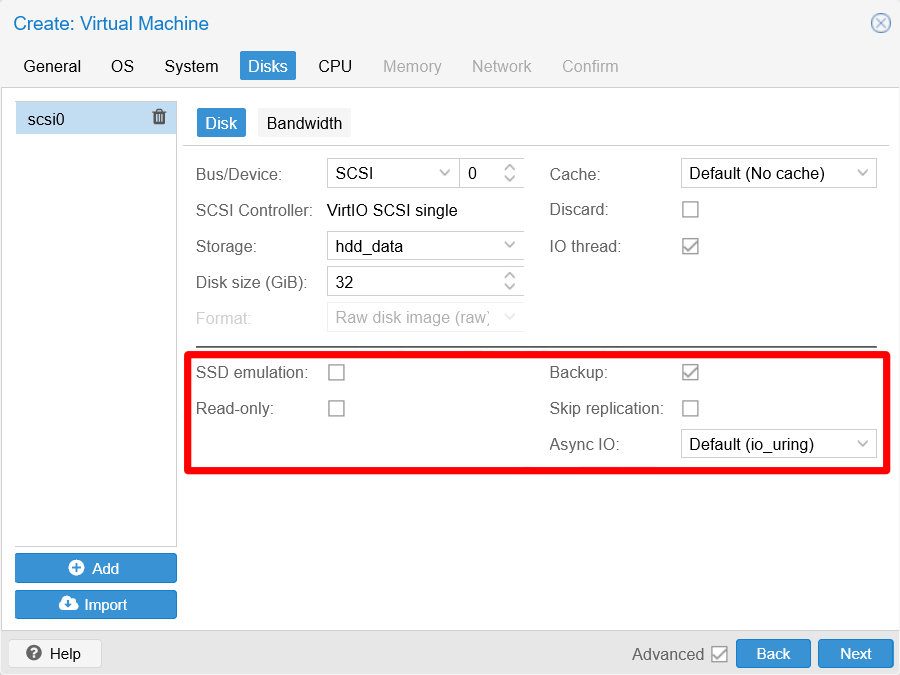Viewport: 900px width, 675px height.
Task: Disable the IO thread checkbox
Action: tap(690, 245)
